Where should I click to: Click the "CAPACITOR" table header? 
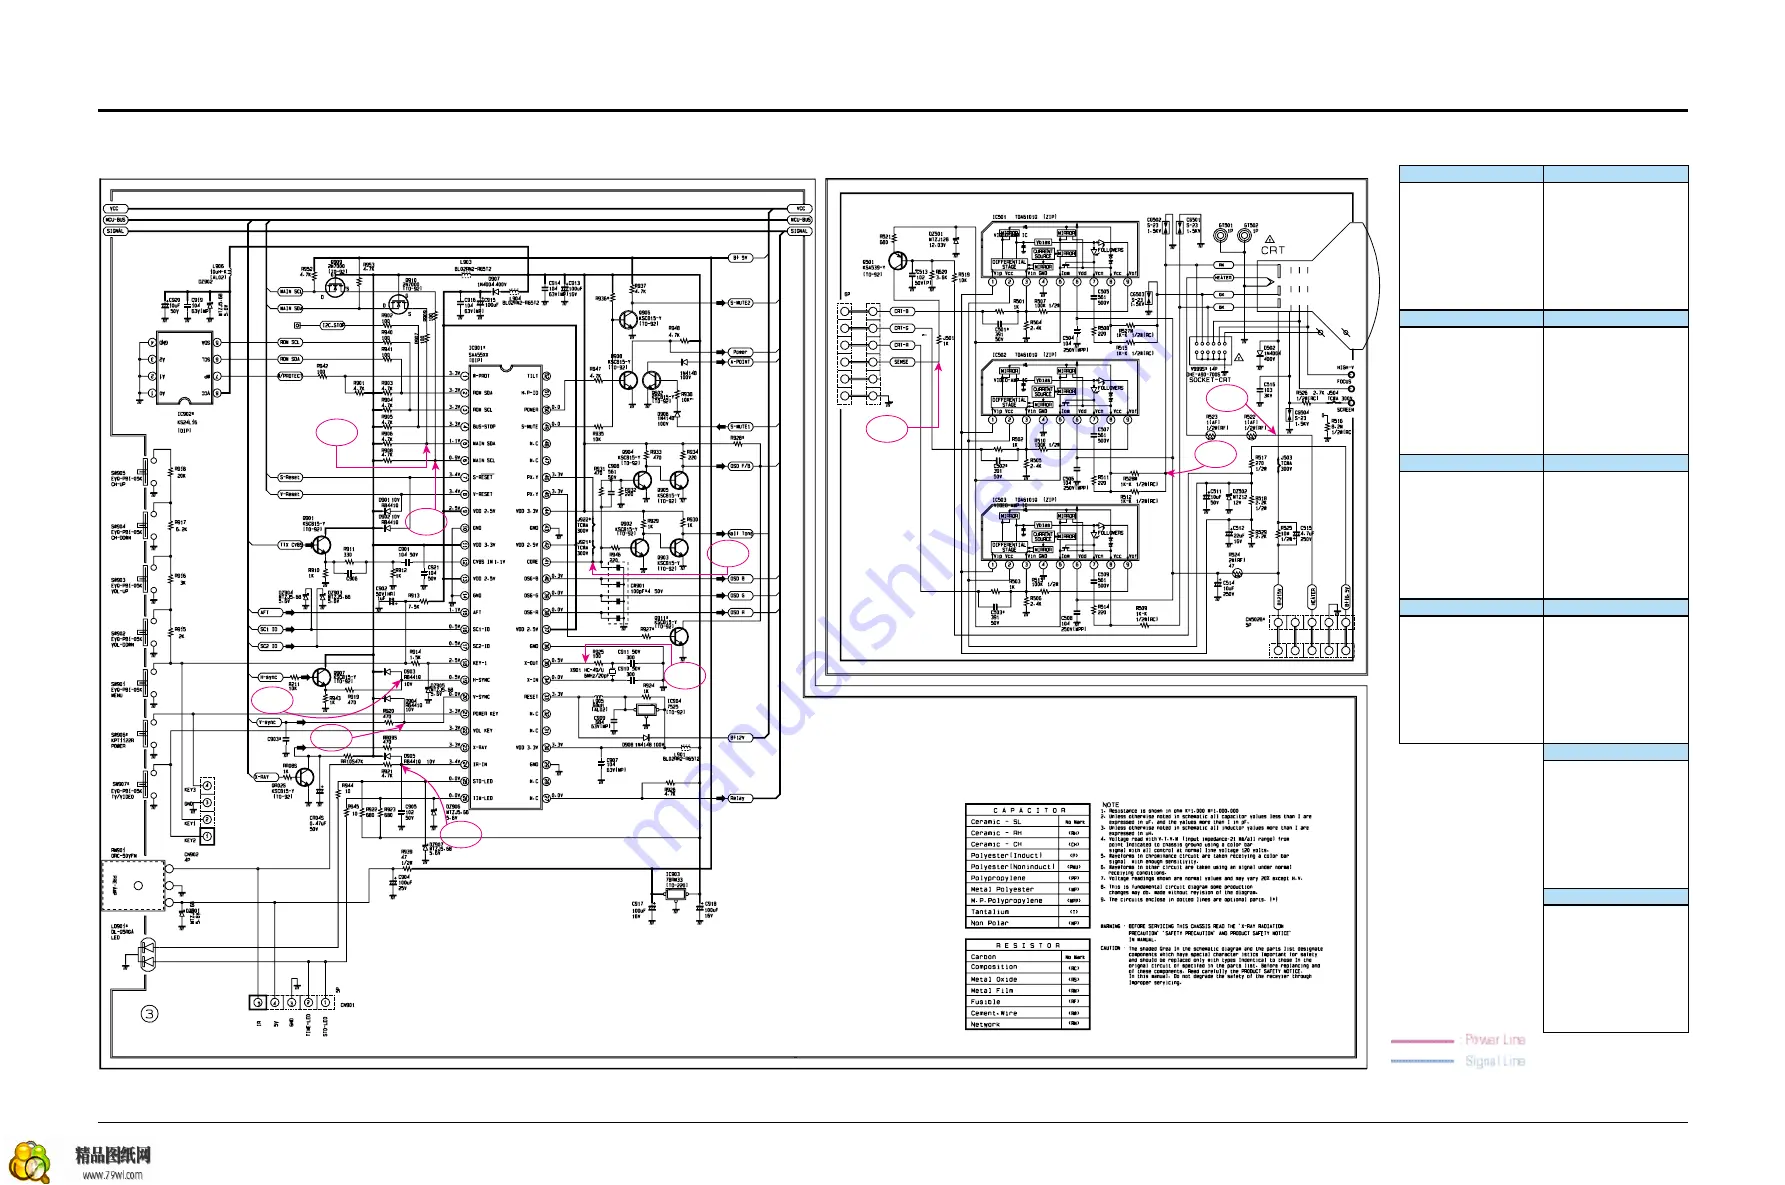click(x=1028, y=810)
